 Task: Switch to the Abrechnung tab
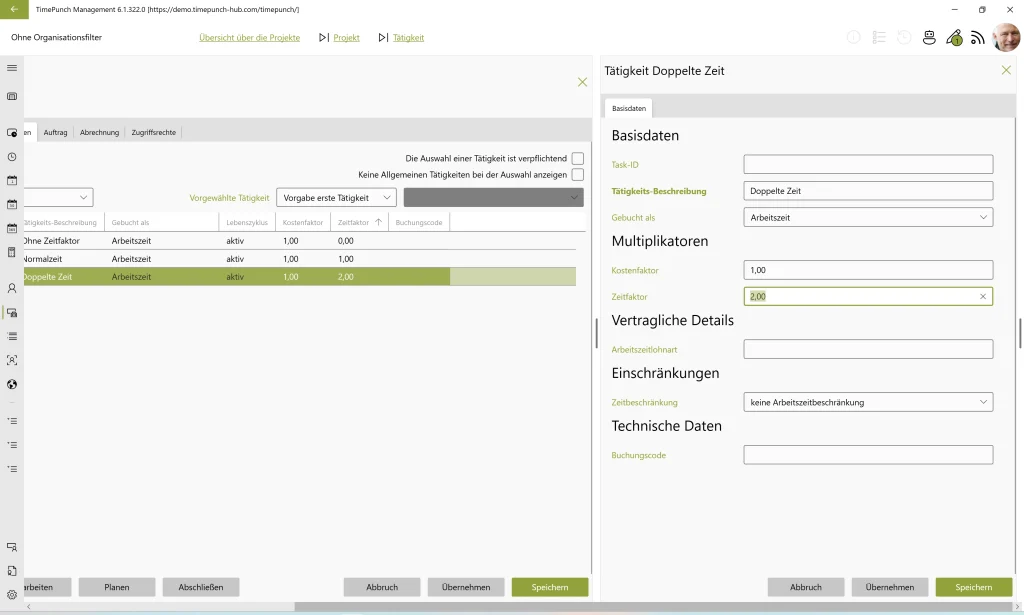[x=99, y=132]
